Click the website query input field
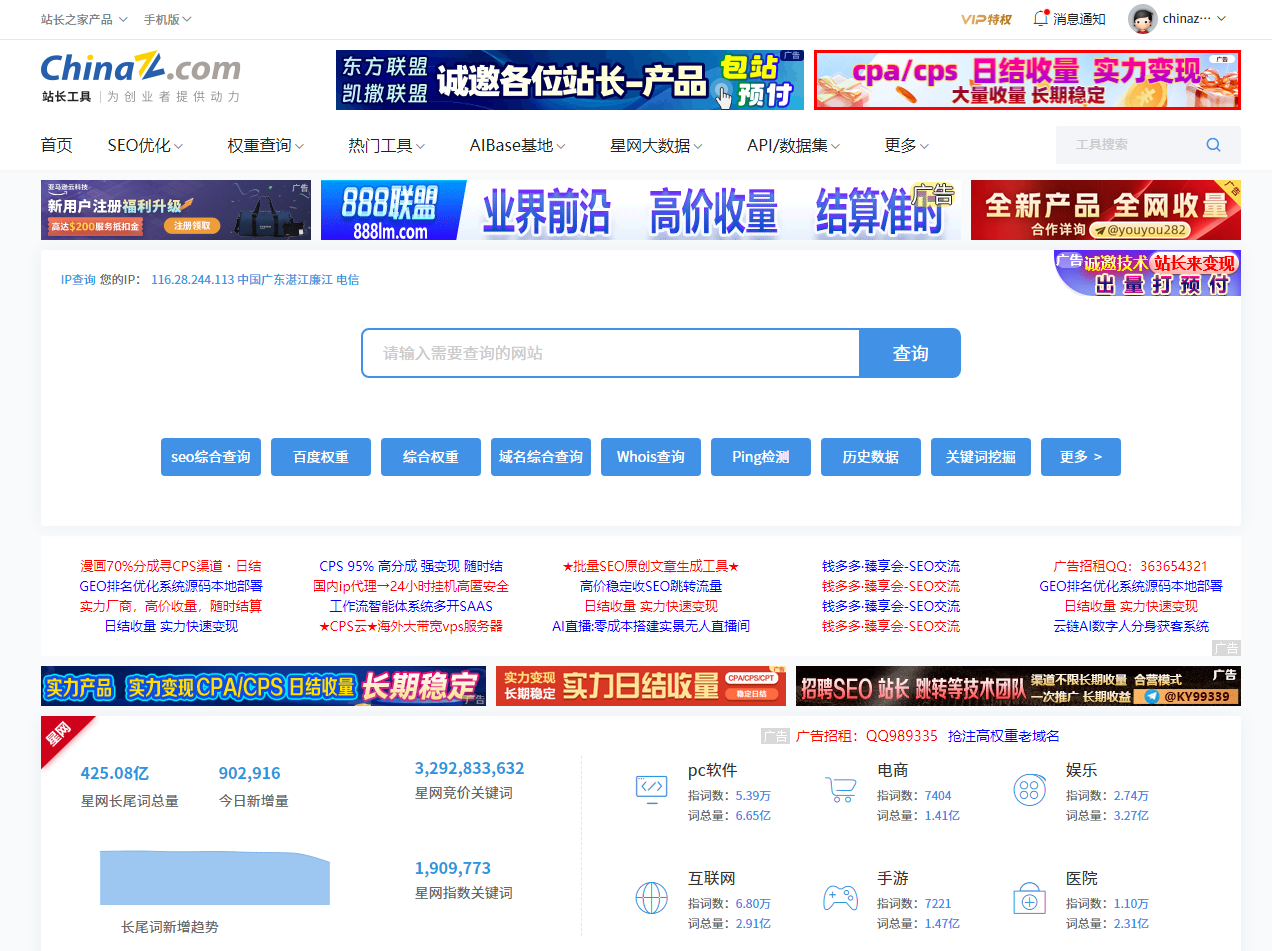The height and width of the screenshot is (951, 1272). click(610, 353)
